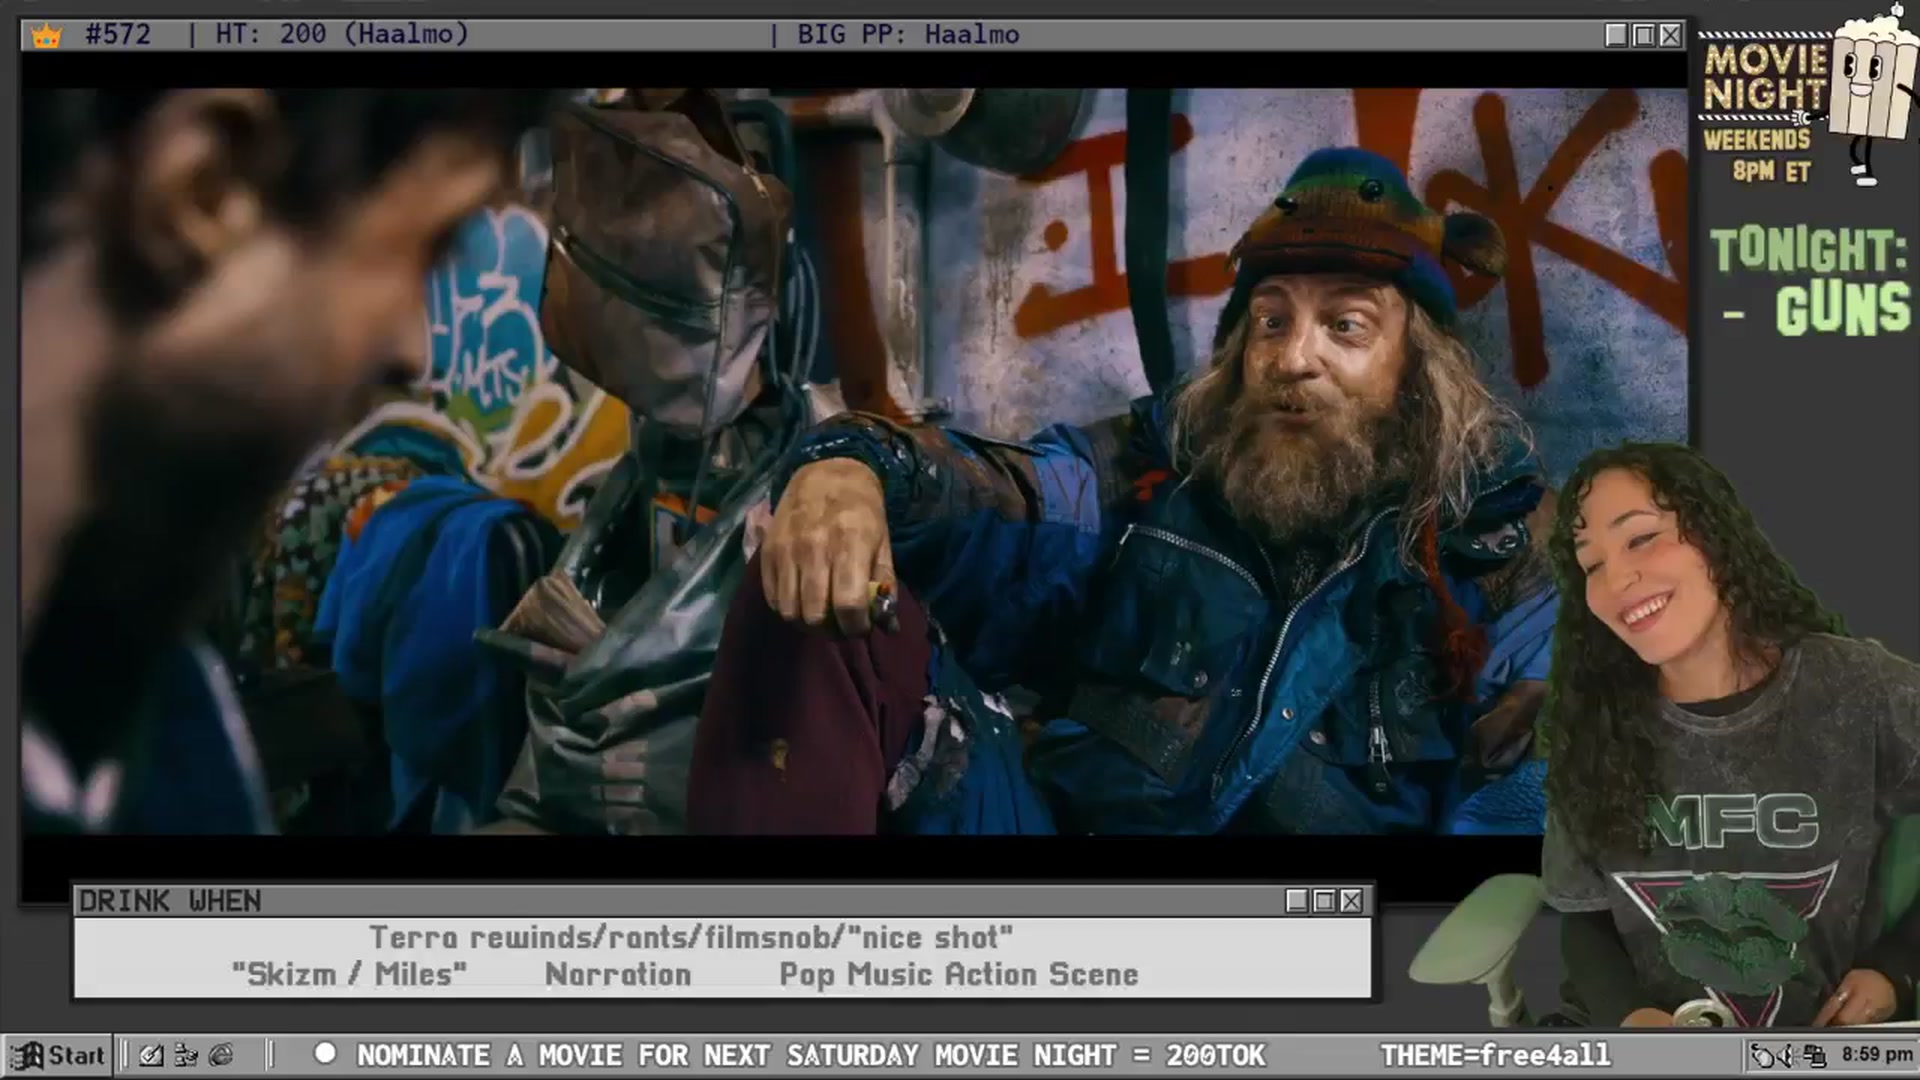The width and height of the screenshot is (1920, 1080).
Task: Maximize the DRINK WHEN window
Action: click(x=1324, y=901)
